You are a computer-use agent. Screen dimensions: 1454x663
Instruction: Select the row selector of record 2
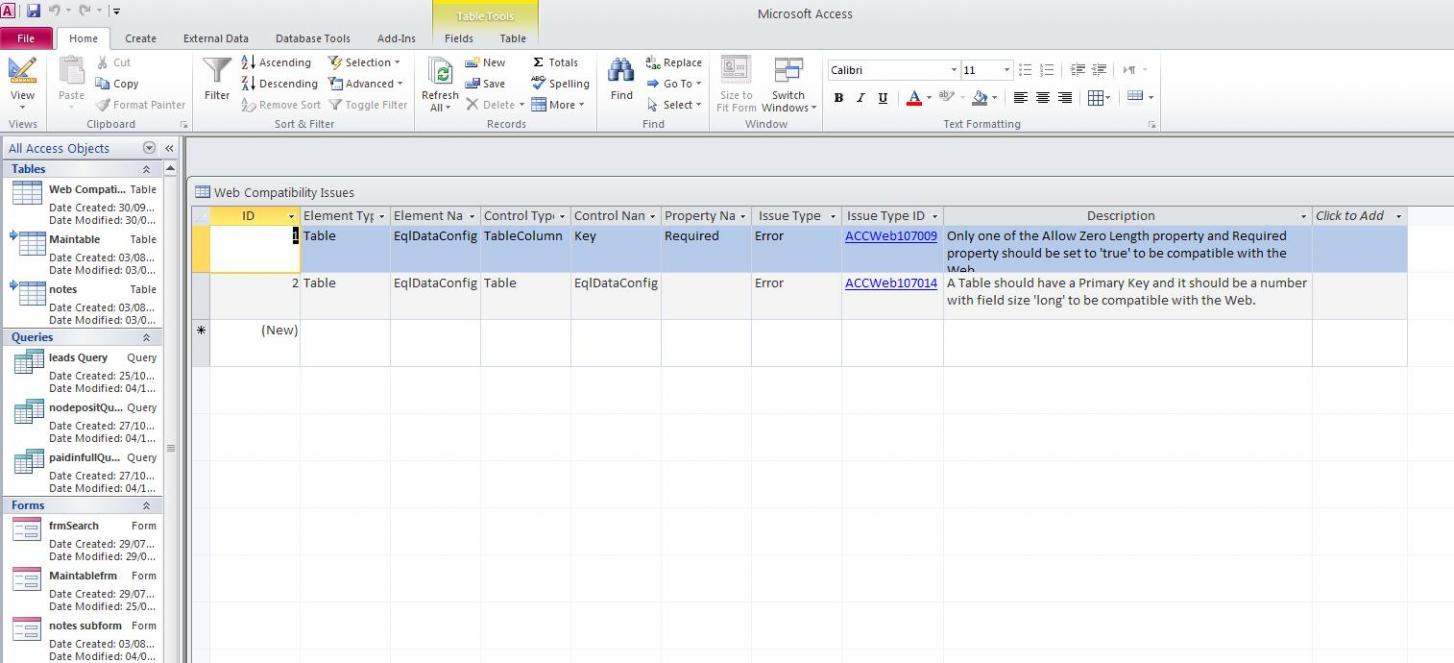click(x=200, y=296)
